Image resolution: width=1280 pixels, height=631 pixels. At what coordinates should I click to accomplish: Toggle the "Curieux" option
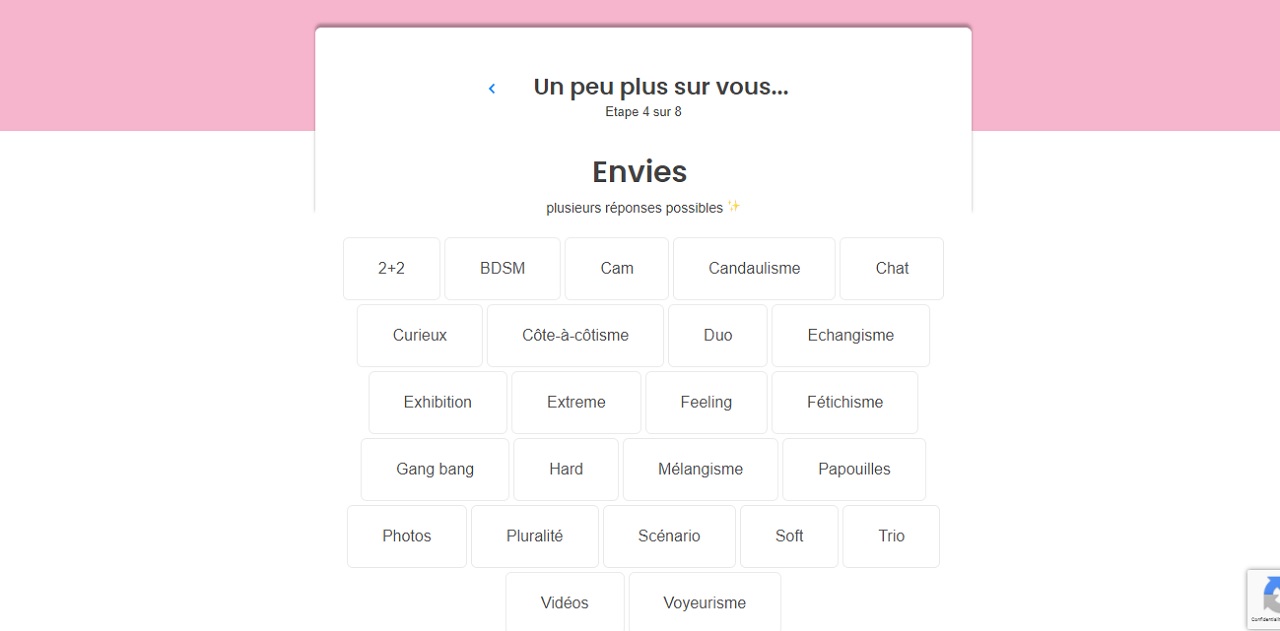419,335
